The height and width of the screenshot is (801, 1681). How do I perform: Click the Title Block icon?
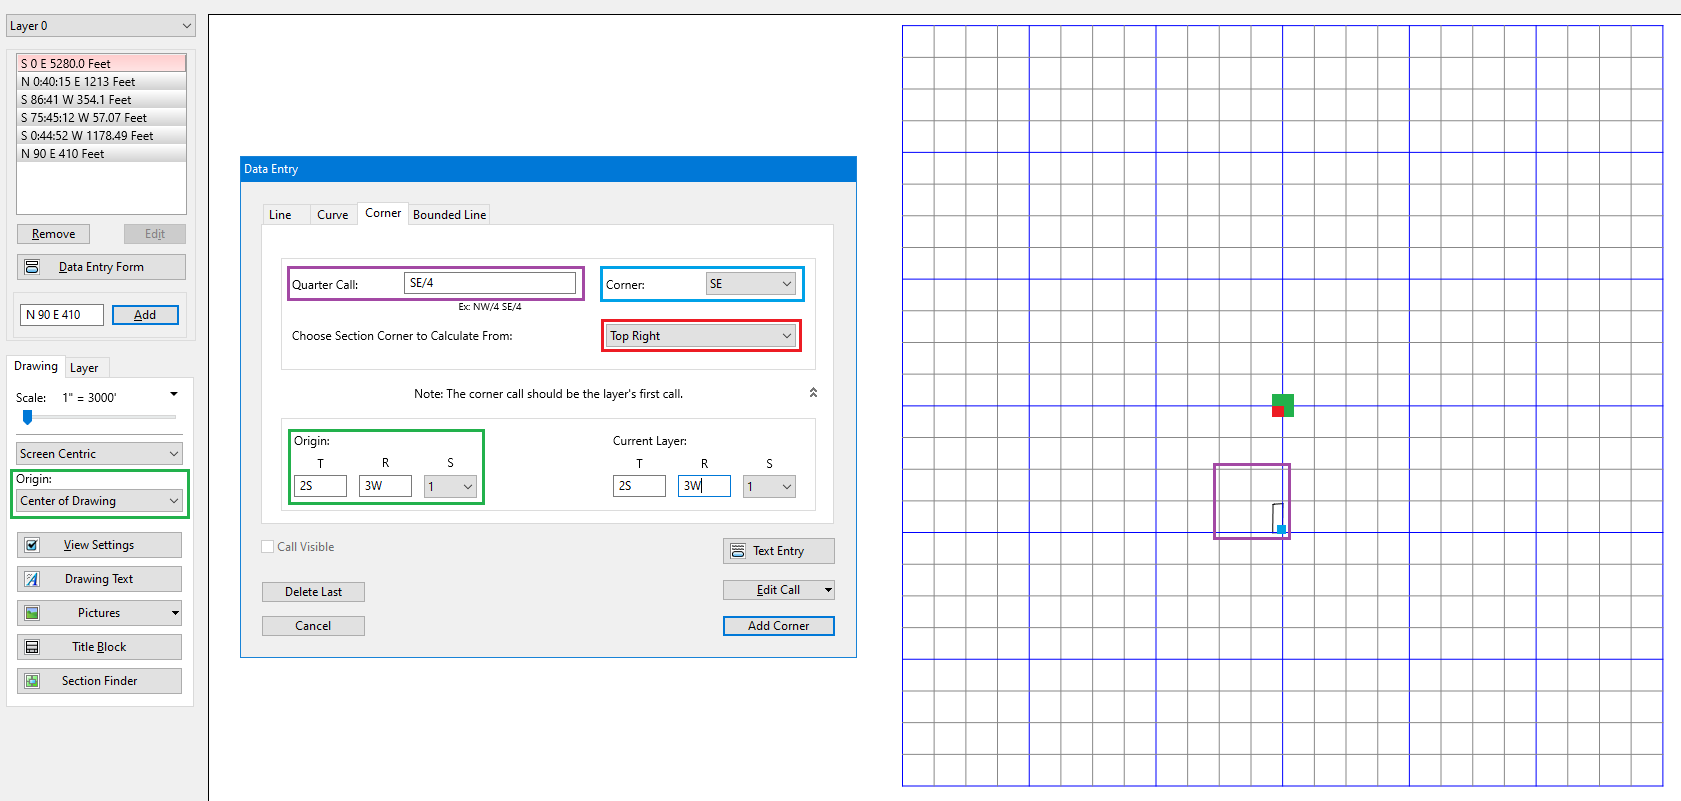(32, 647)
